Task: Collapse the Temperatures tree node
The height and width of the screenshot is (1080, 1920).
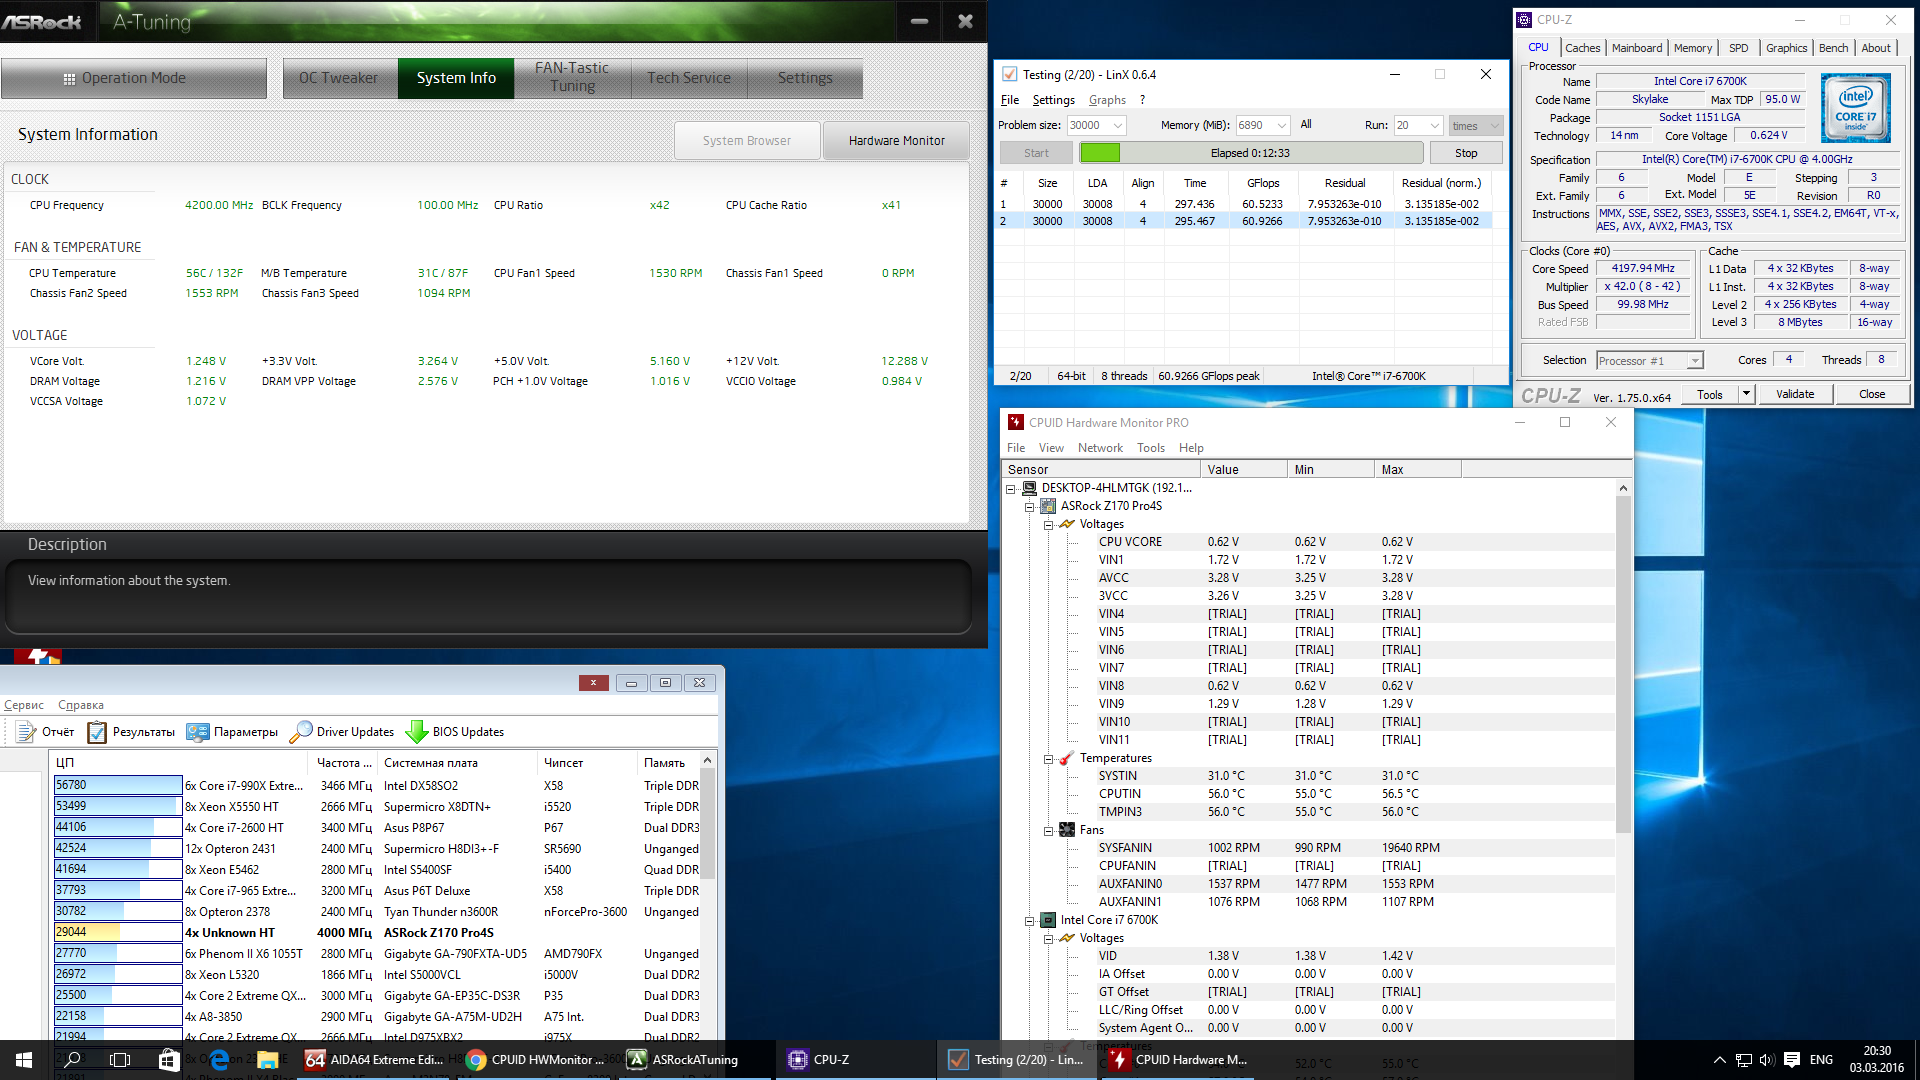Action: tap(1048, 759)
